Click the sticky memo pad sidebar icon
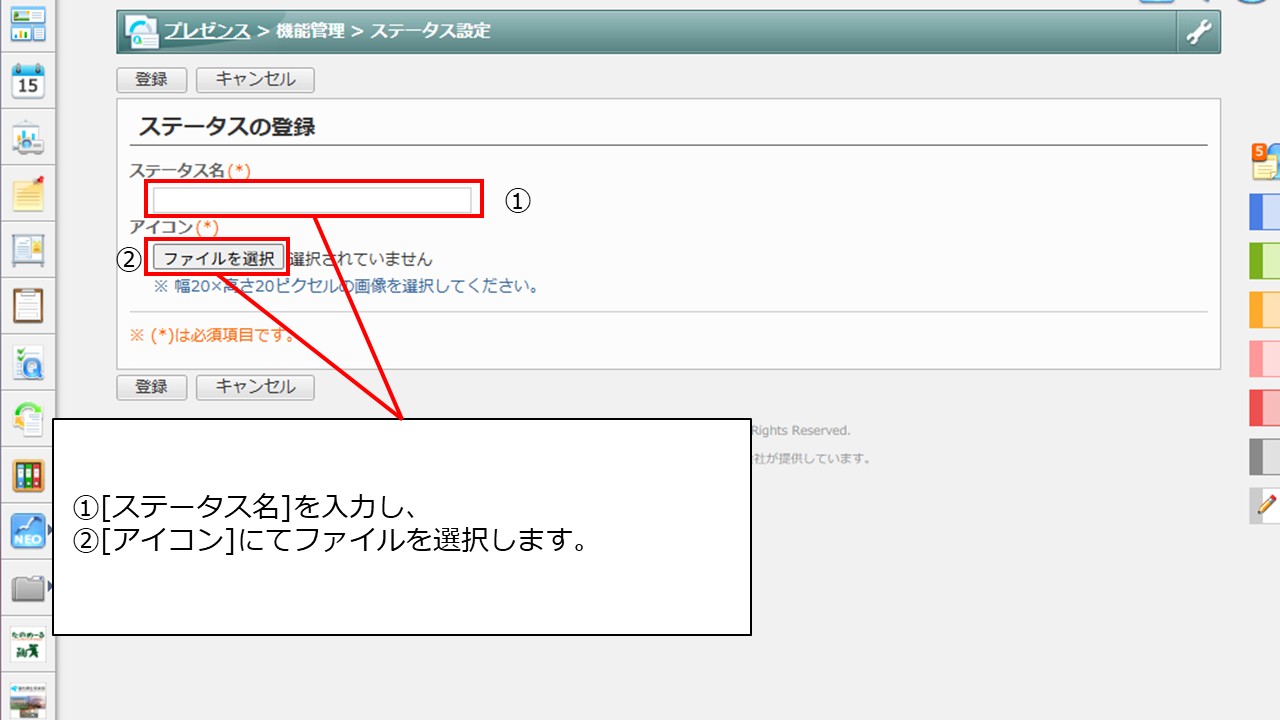Image resolution: width=1280 pixels, height=720 pixels. click(28, 194)
